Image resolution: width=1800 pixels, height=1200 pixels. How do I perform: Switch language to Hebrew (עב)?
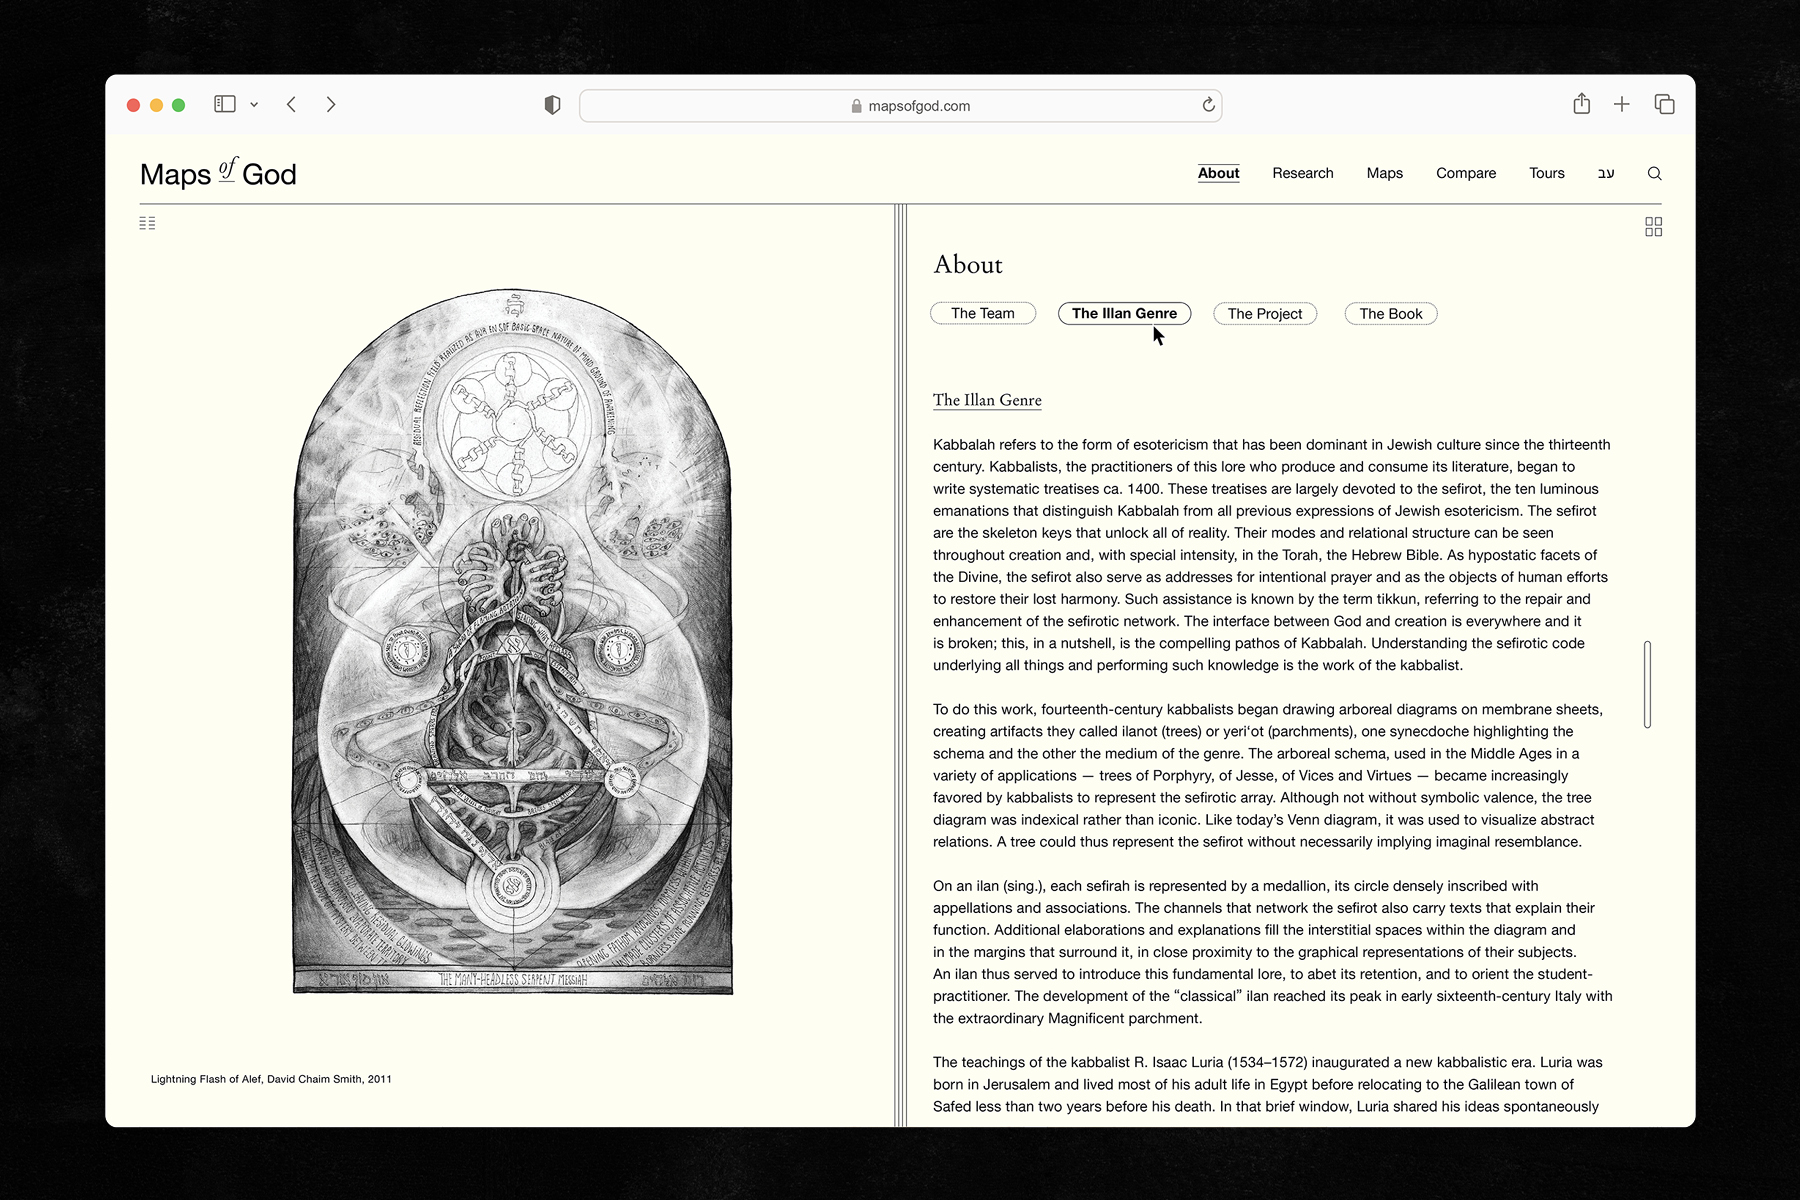coord(1606,173)
